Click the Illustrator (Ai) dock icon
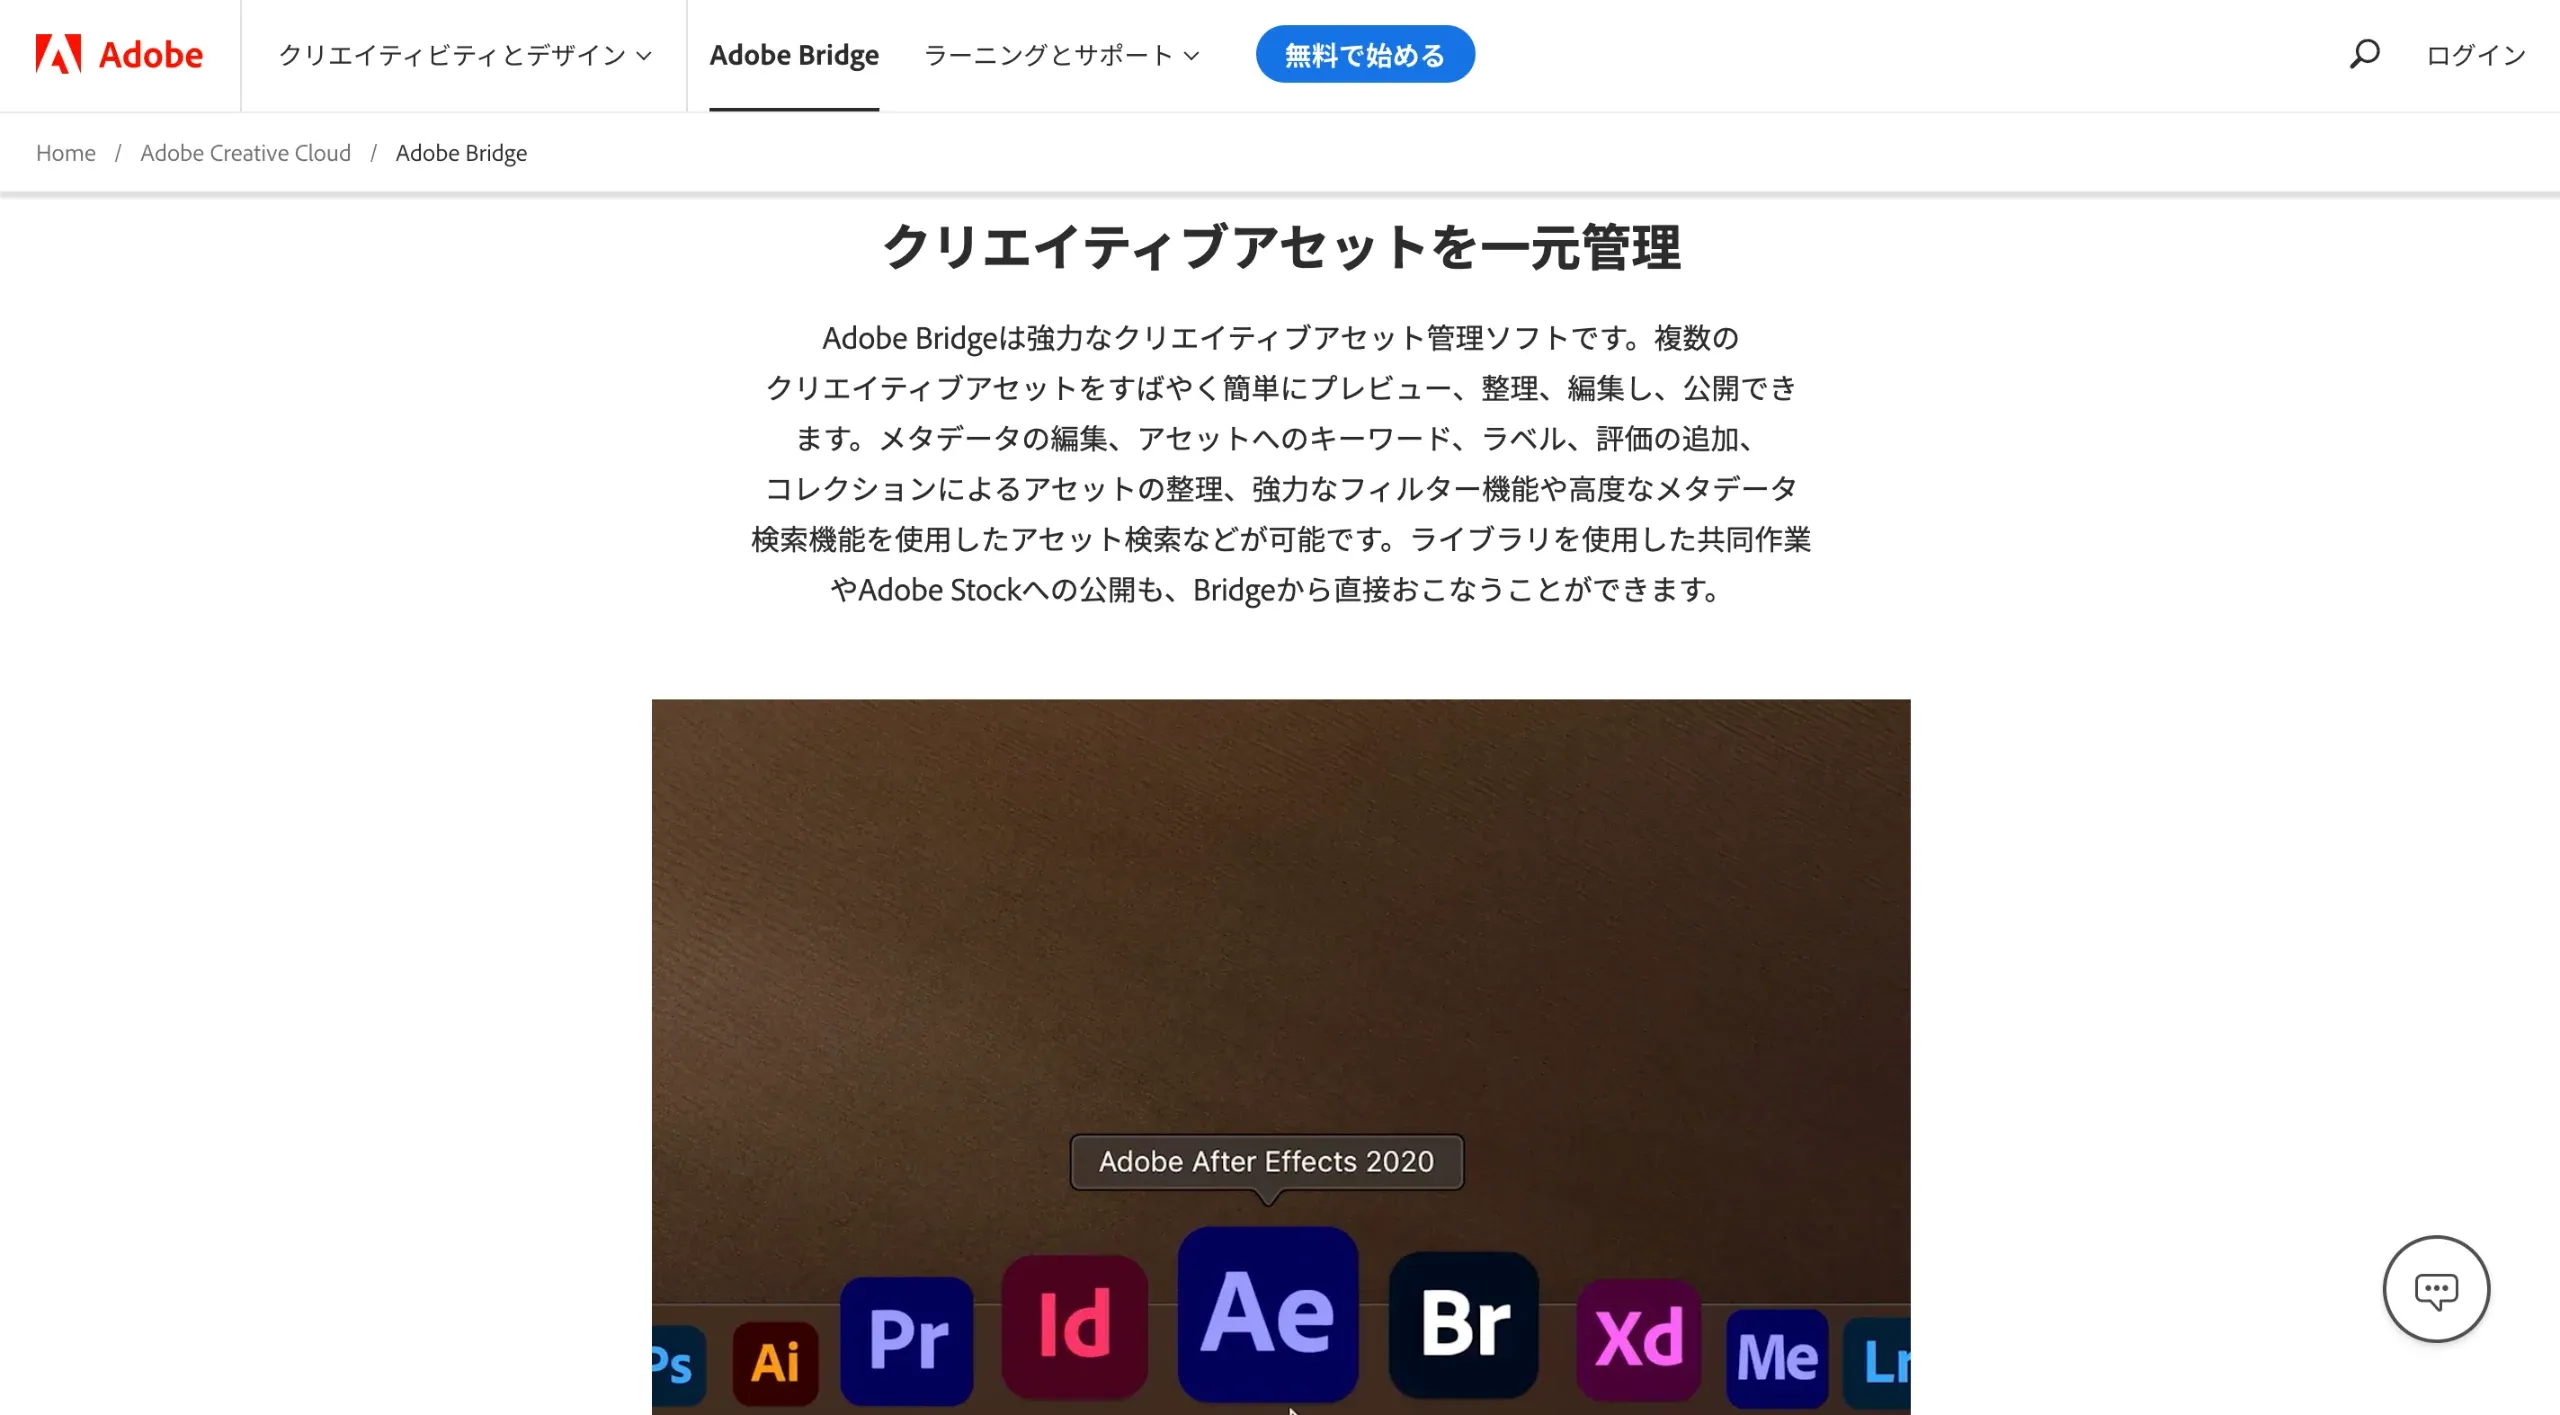The image size is (2560, 1415). tap(775, 1363)
